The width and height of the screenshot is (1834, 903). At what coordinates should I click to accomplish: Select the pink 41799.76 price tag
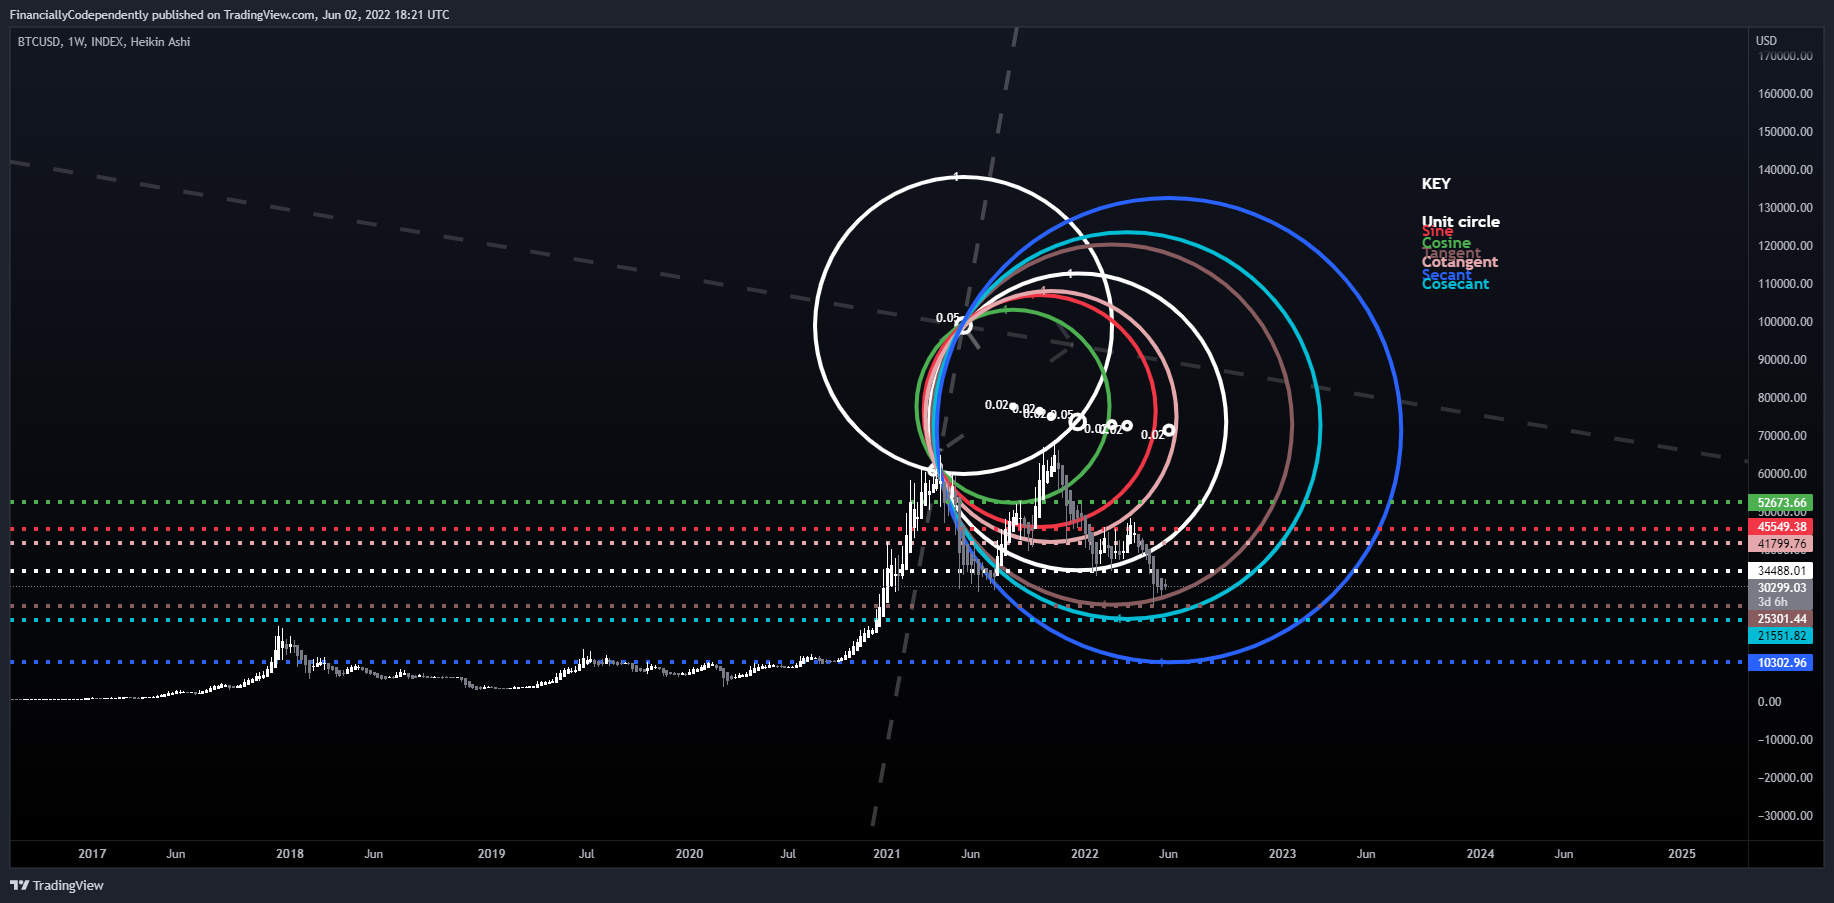point(1780,544)
